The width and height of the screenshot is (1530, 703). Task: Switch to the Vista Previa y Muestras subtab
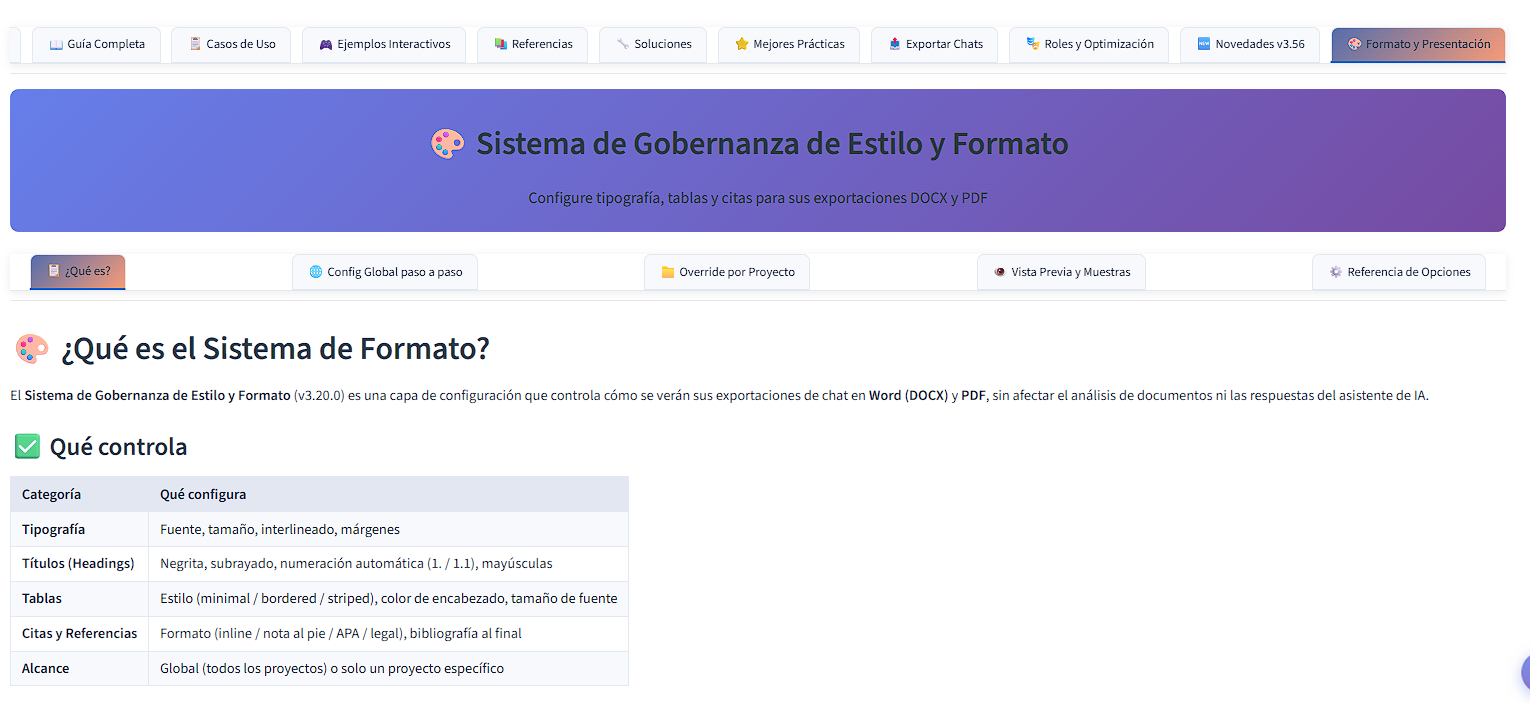[1061, 271]
